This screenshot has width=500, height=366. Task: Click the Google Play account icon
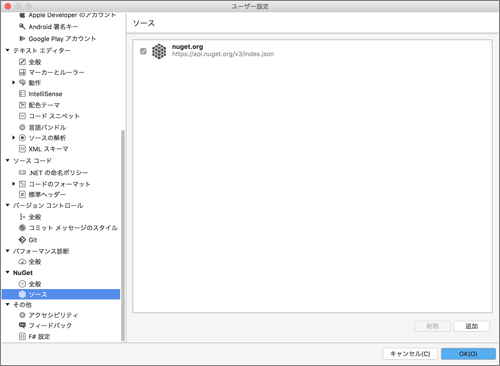[x=22, y=38]
